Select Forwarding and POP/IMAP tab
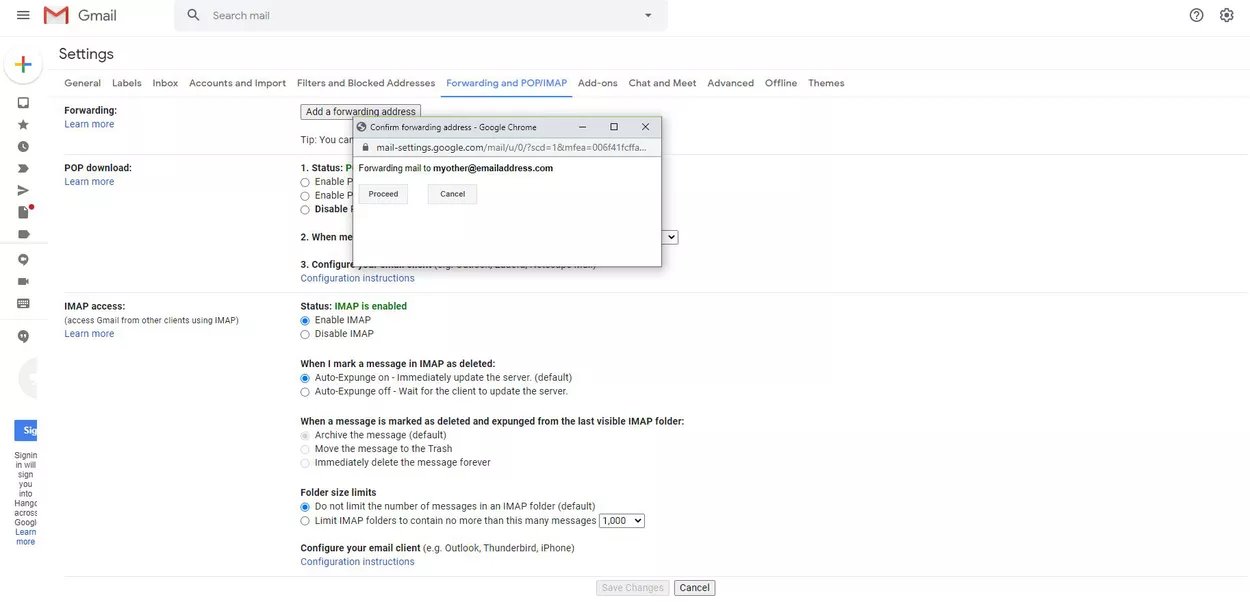 tap(506, 83)
